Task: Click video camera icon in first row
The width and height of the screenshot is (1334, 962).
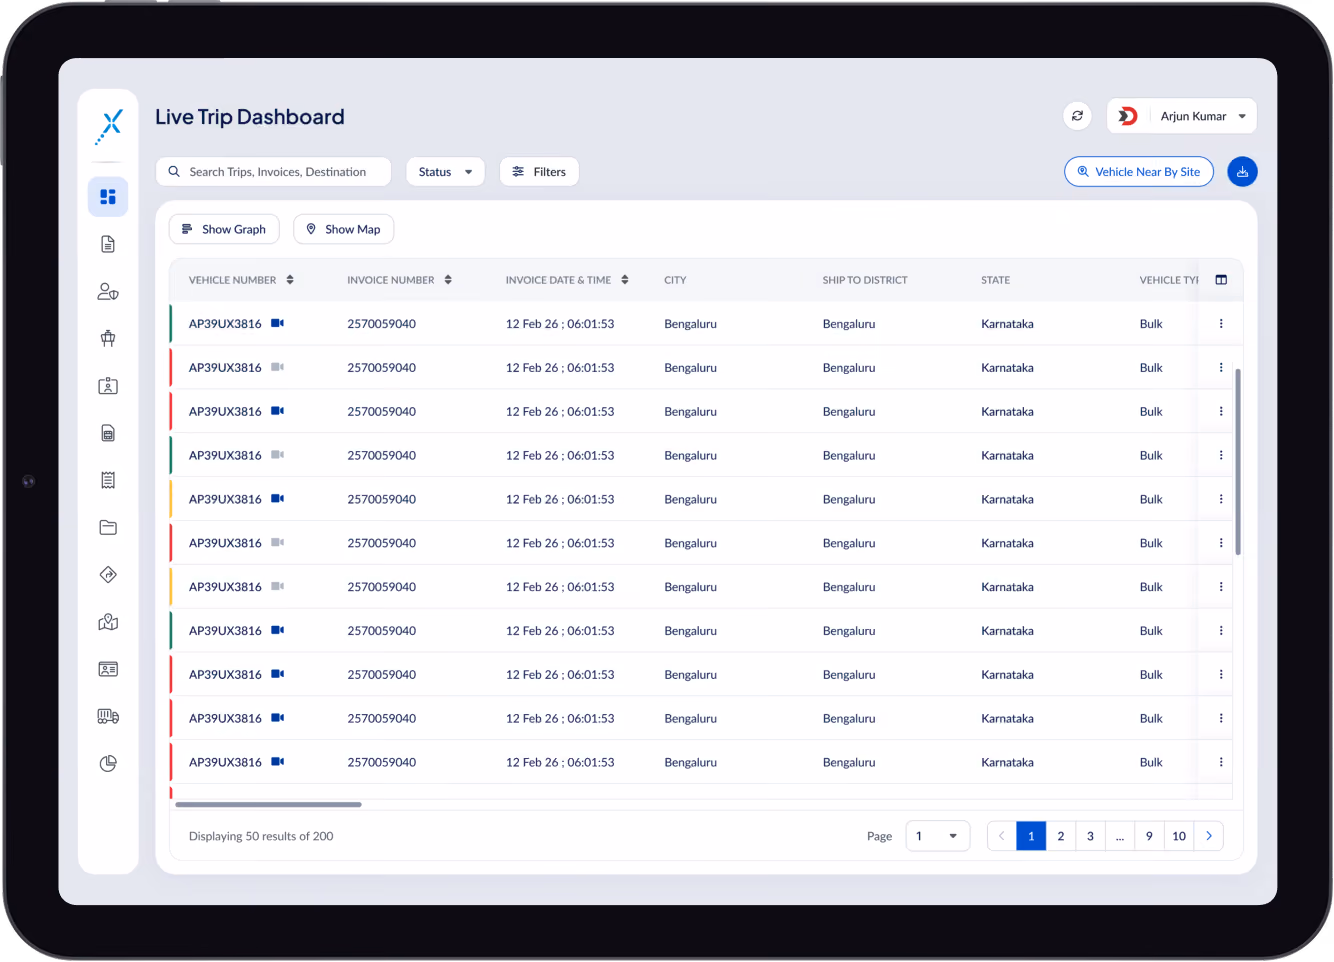Action: click(278, 323)
